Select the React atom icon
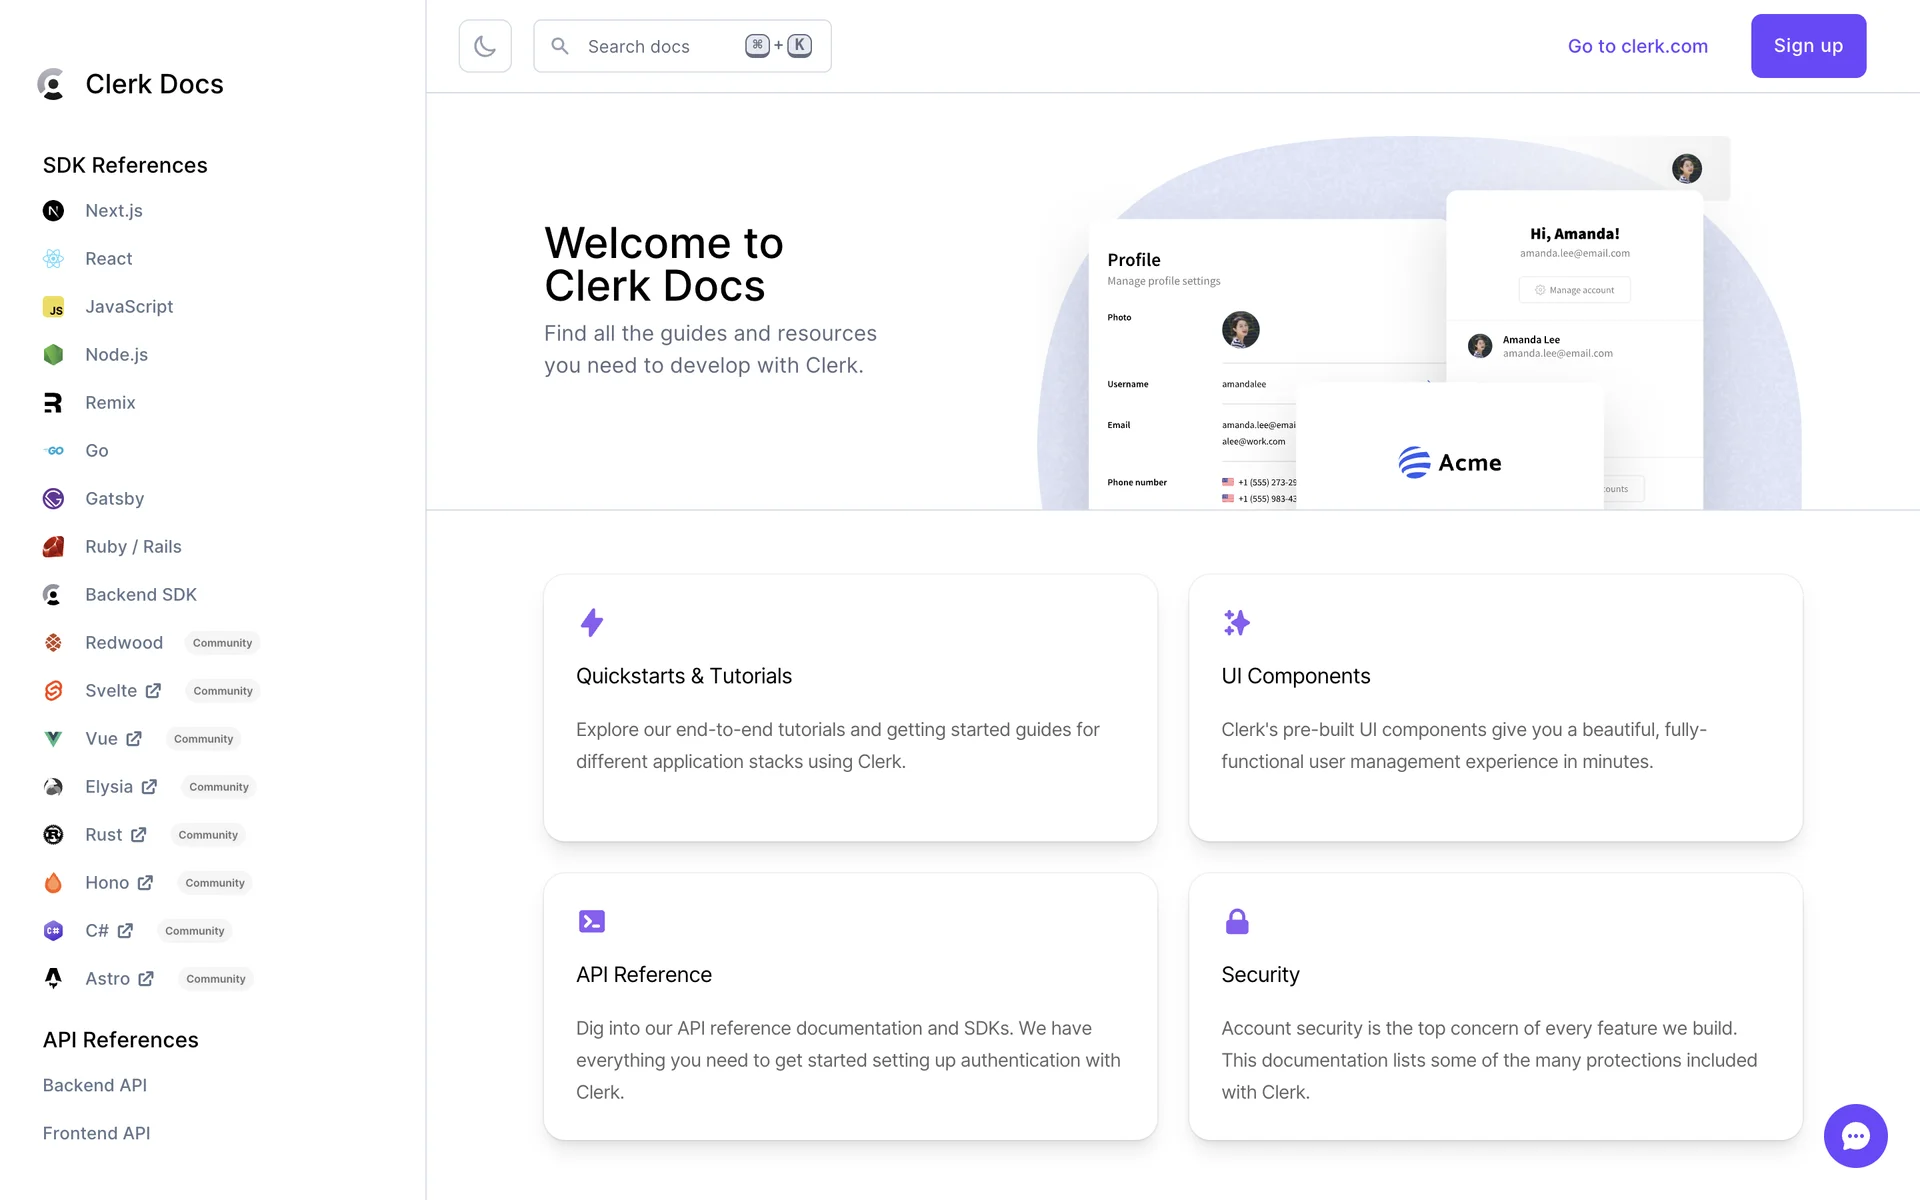 (x=53, y=259)
